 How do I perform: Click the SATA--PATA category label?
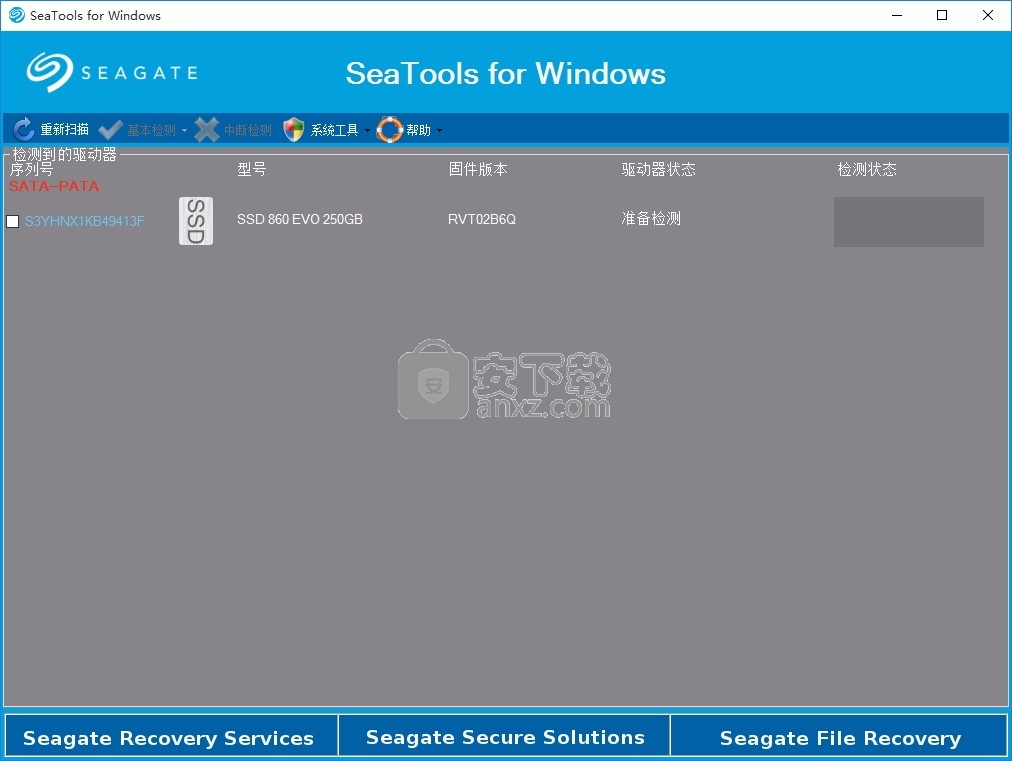tap(54, 186)
